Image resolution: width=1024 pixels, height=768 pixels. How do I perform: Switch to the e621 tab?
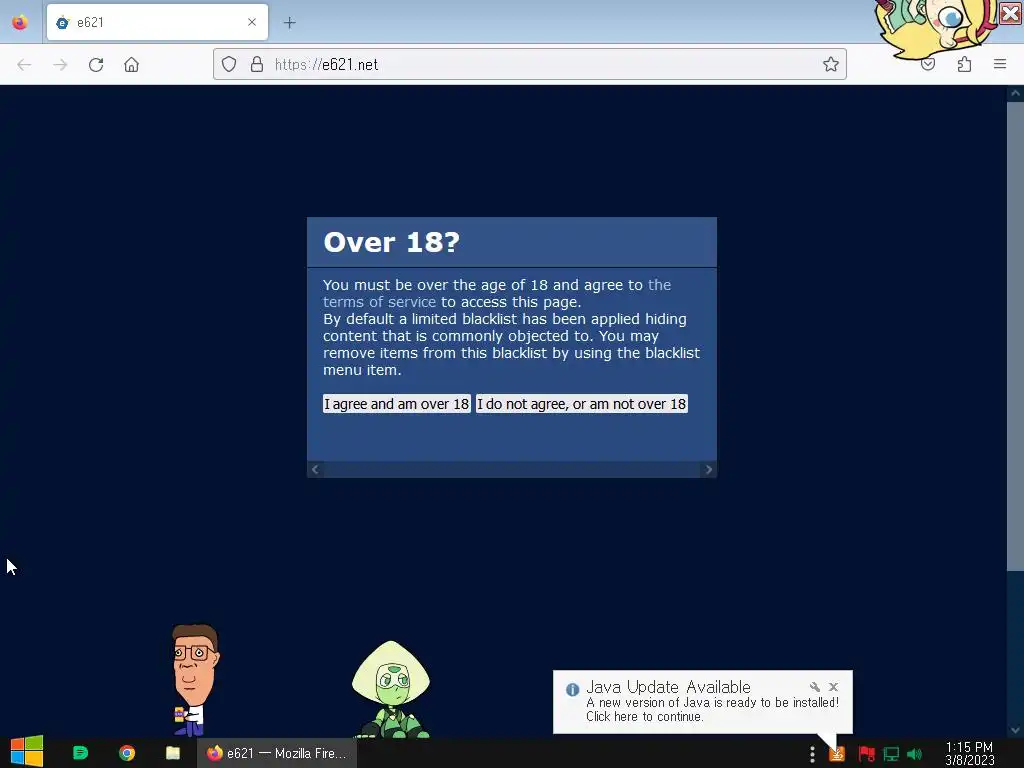(157, 22)
